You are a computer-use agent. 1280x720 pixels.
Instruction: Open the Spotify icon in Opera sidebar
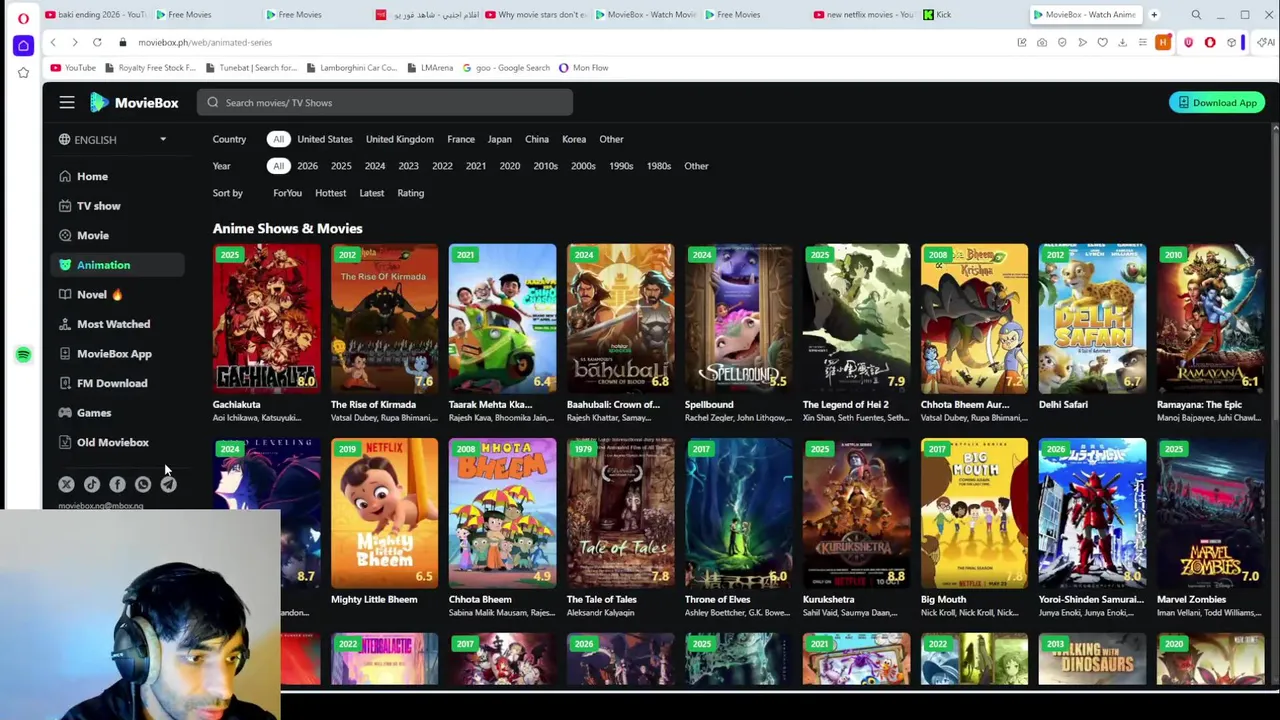point(23,355)
